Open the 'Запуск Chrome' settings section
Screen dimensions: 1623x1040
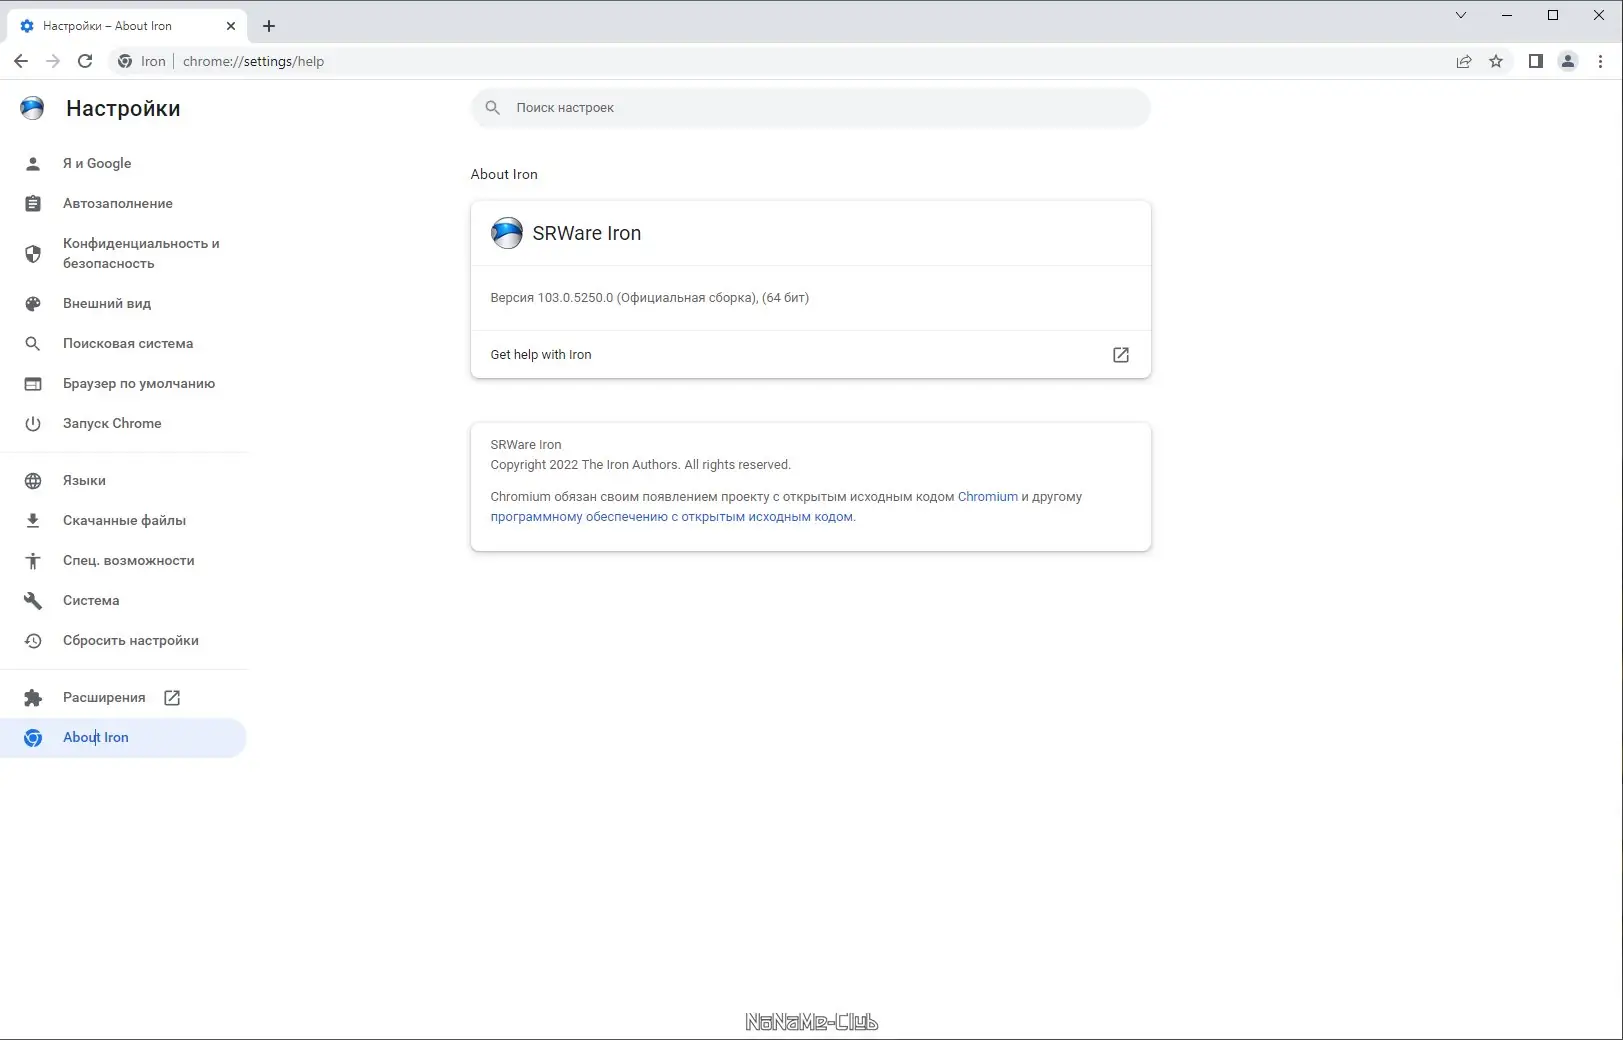[x=124, y=423]
